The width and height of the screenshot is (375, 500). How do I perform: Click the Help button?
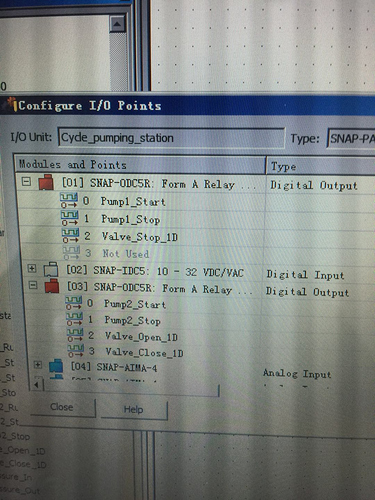[x=134, y=409]
